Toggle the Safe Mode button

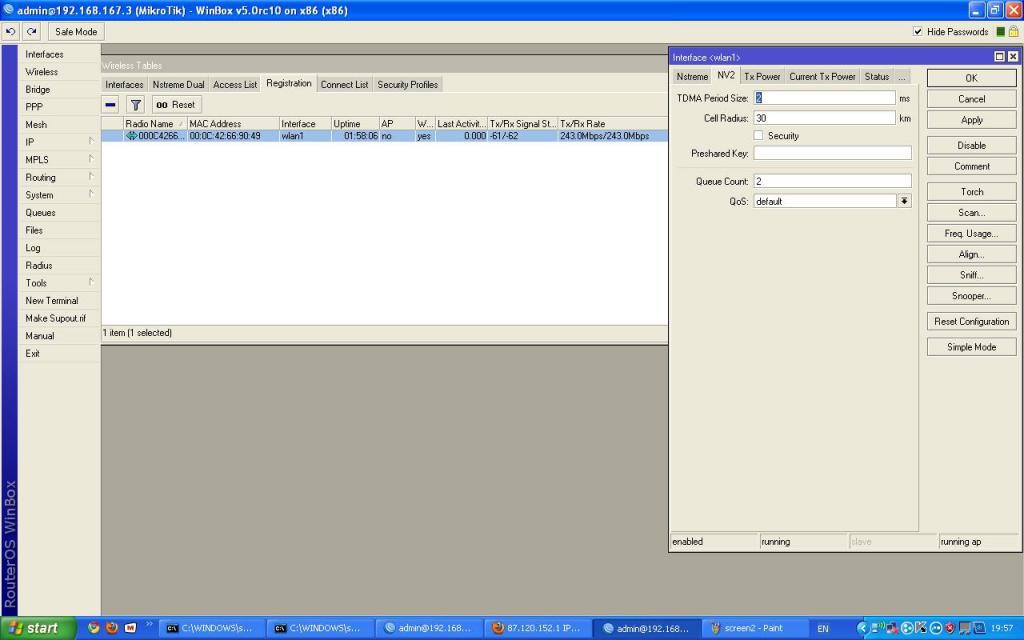click(76, 32)
